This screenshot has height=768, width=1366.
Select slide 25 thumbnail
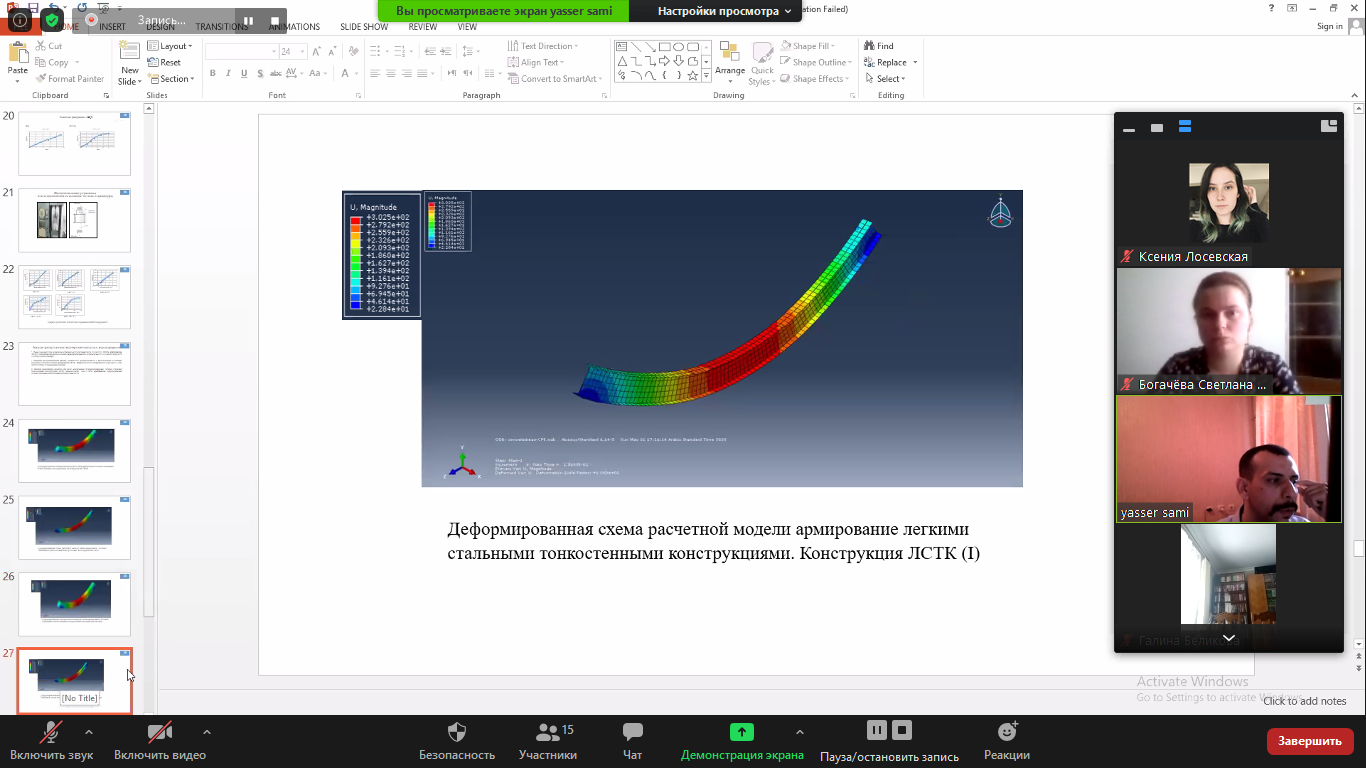[75, 527]
